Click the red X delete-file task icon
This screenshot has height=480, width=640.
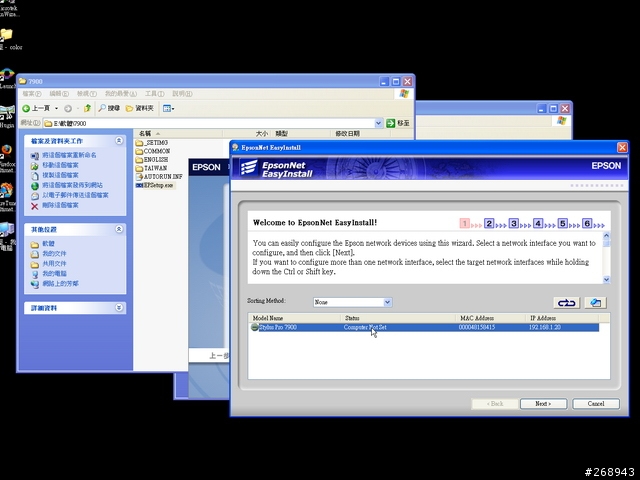pyautogui.click(x=35, y=206)
